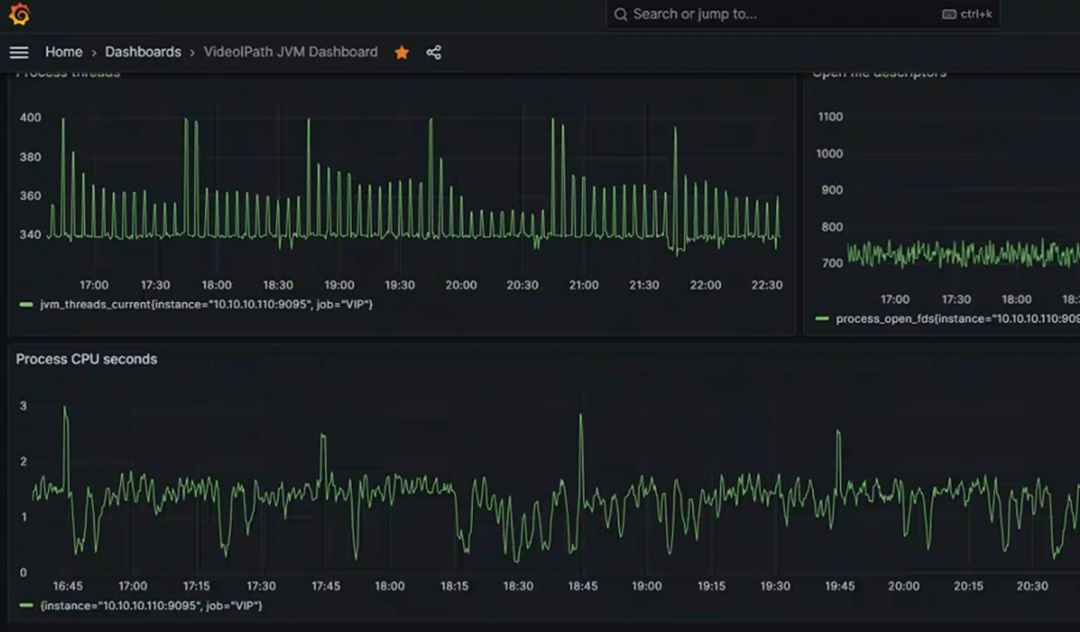Open the Dashboards breadcrumb link
The width and height of the screenshot is (1080, 632).
tap(143, 52)
